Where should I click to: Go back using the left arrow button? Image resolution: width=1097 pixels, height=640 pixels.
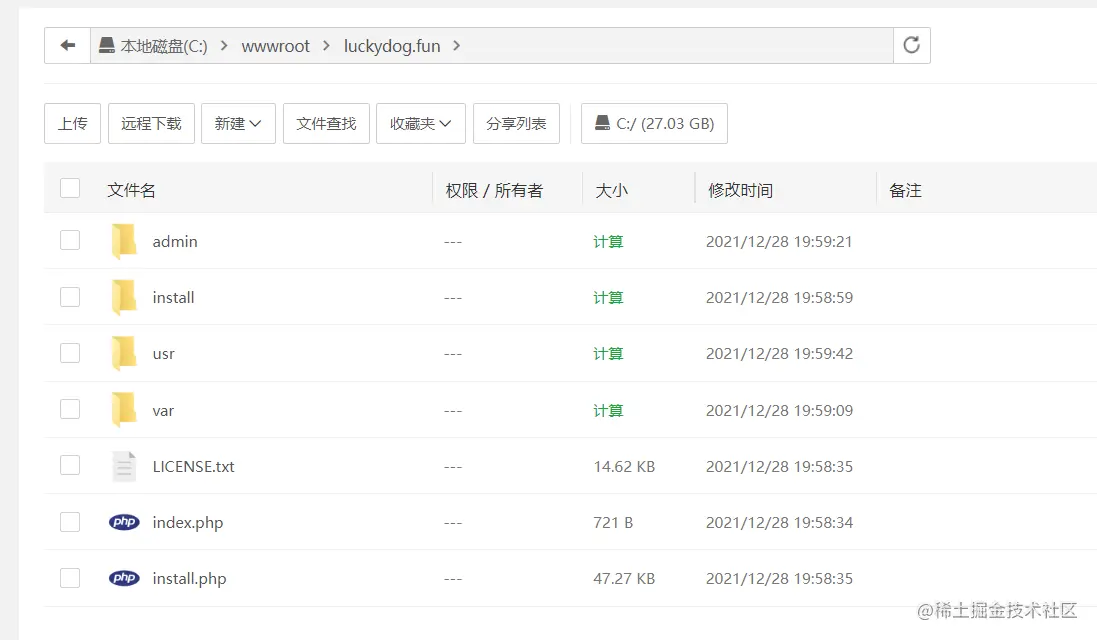67,45
